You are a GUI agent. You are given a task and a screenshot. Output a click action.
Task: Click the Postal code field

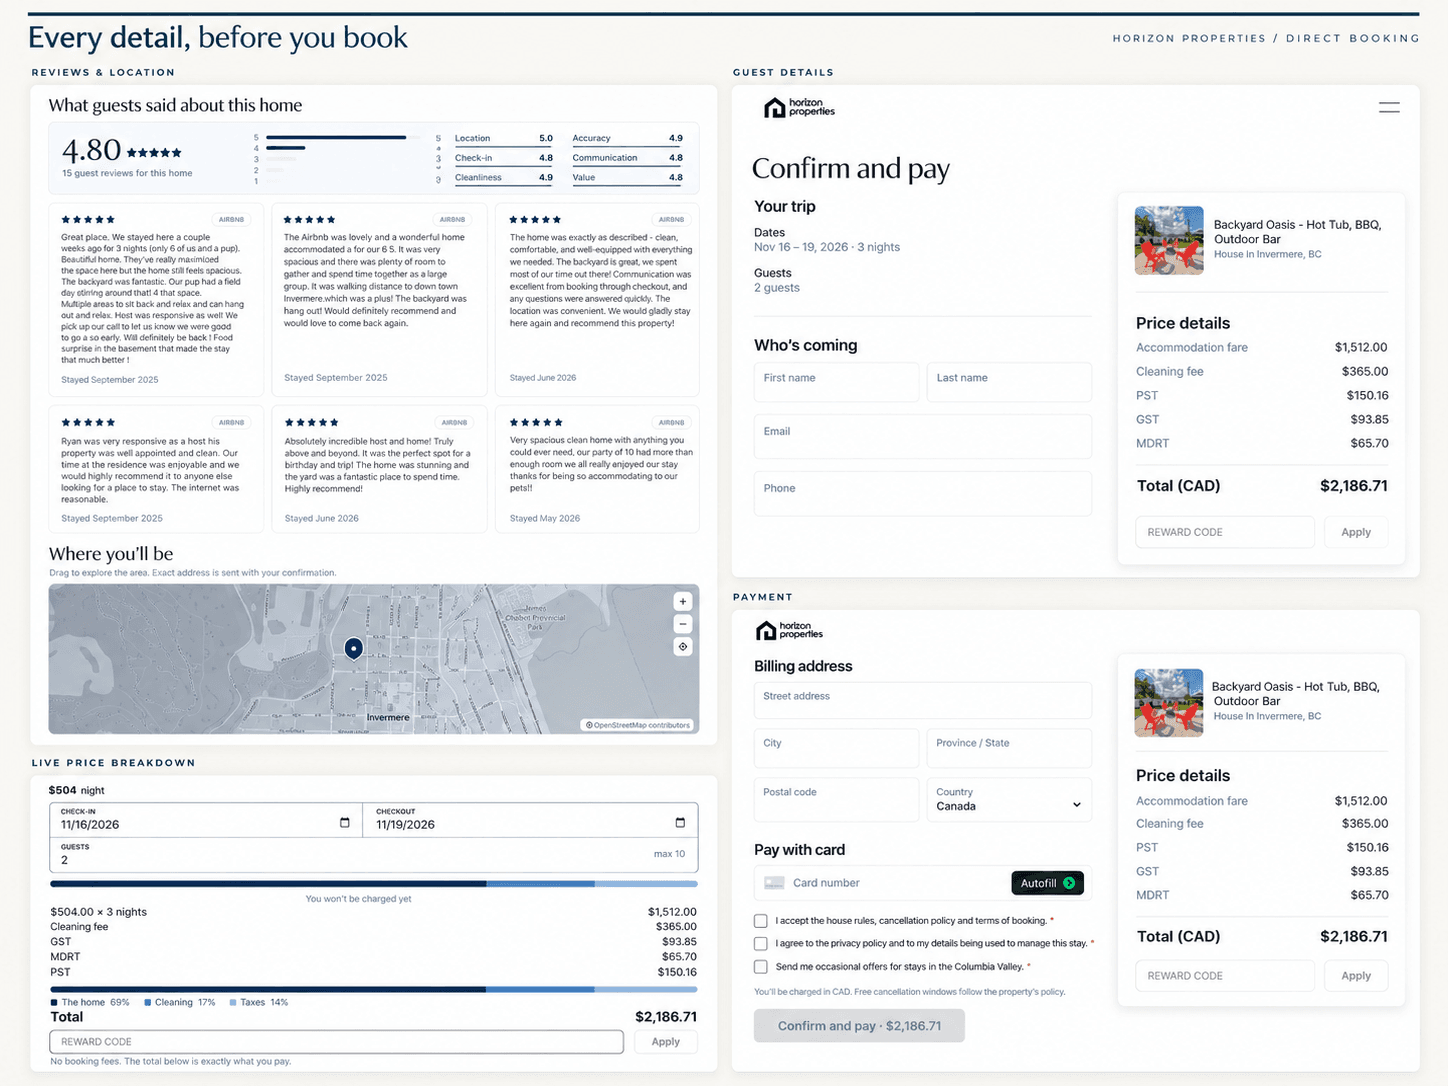[x=836, y=800]
